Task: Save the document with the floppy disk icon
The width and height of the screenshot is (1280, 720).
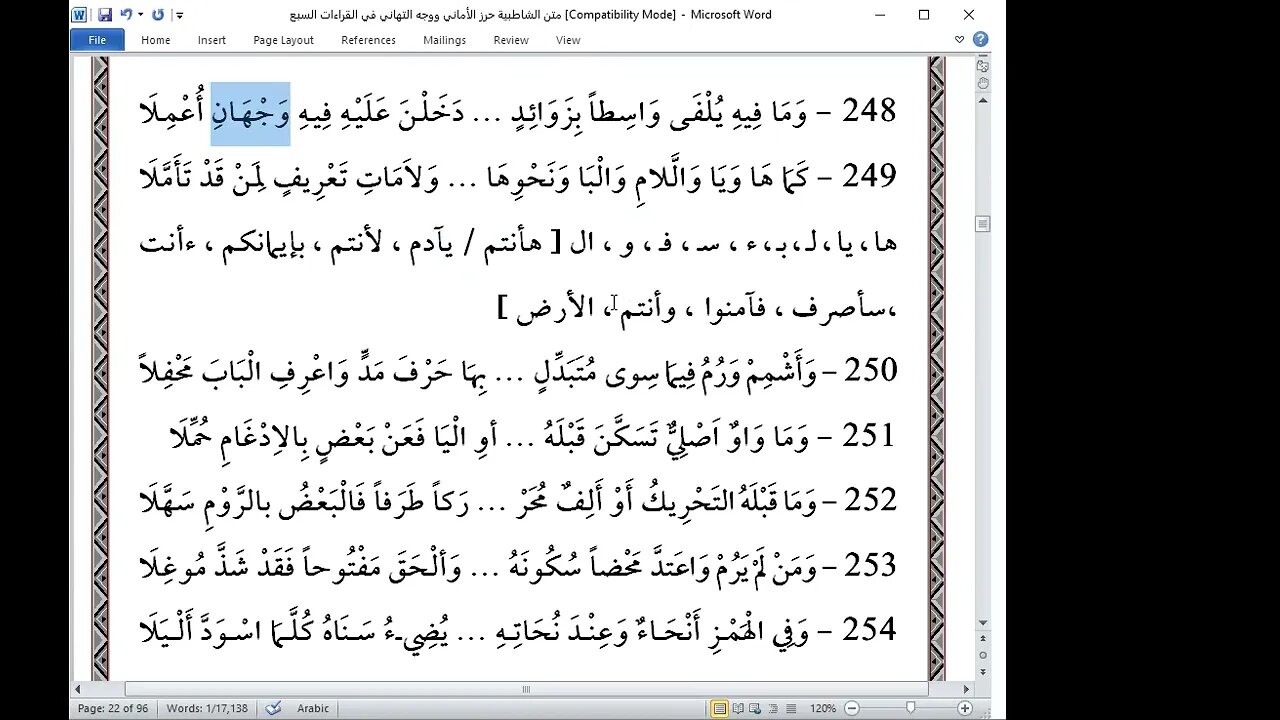Action: coord(105,15)
